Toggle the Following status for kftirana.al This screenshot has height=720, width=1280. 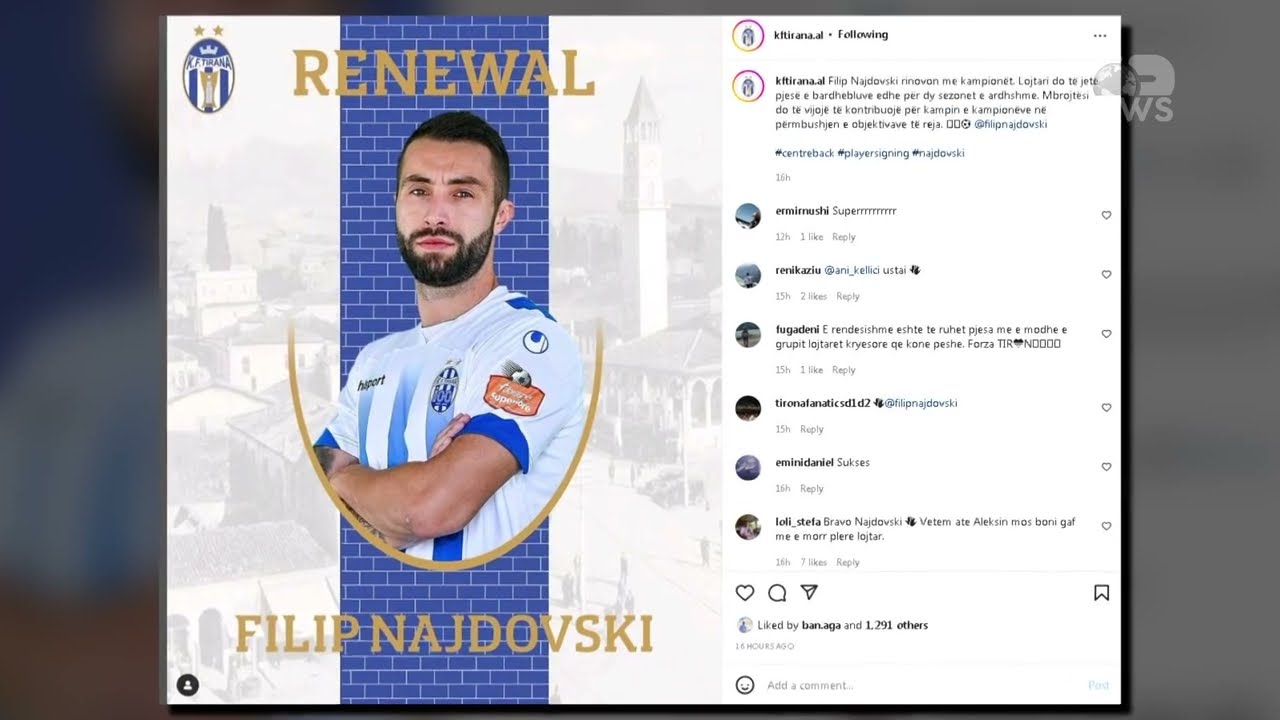(x=863, y=35)
